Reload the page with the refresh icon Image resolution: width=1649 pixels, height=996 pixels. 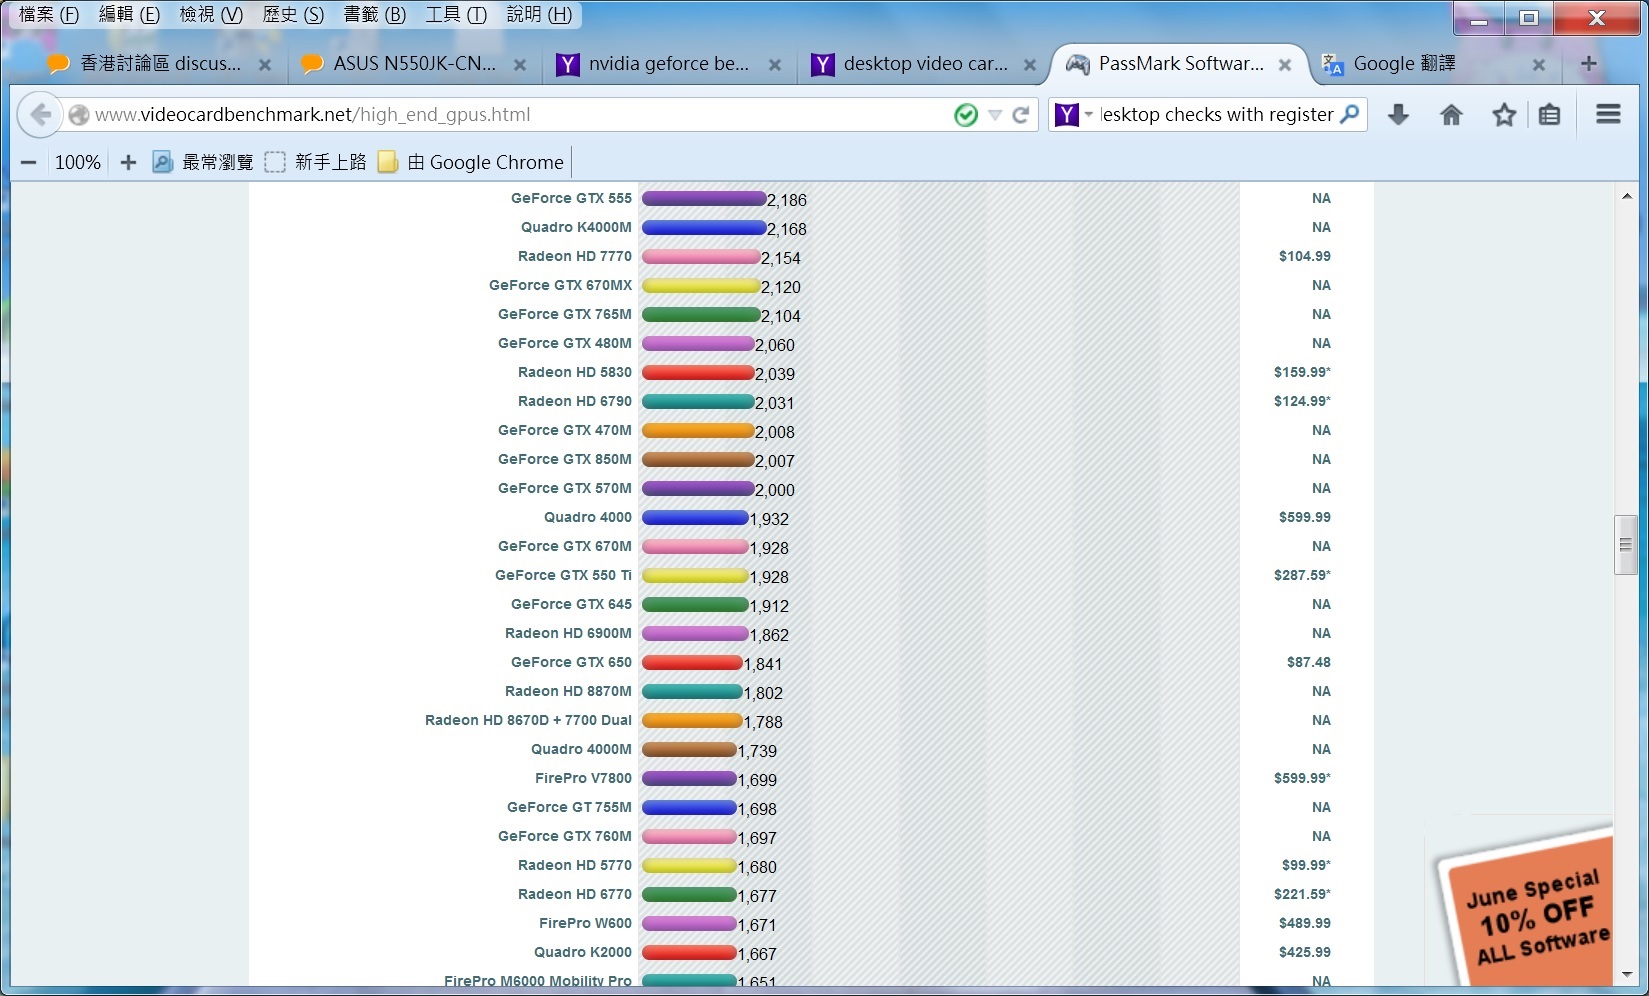[x=1021, y=115]
